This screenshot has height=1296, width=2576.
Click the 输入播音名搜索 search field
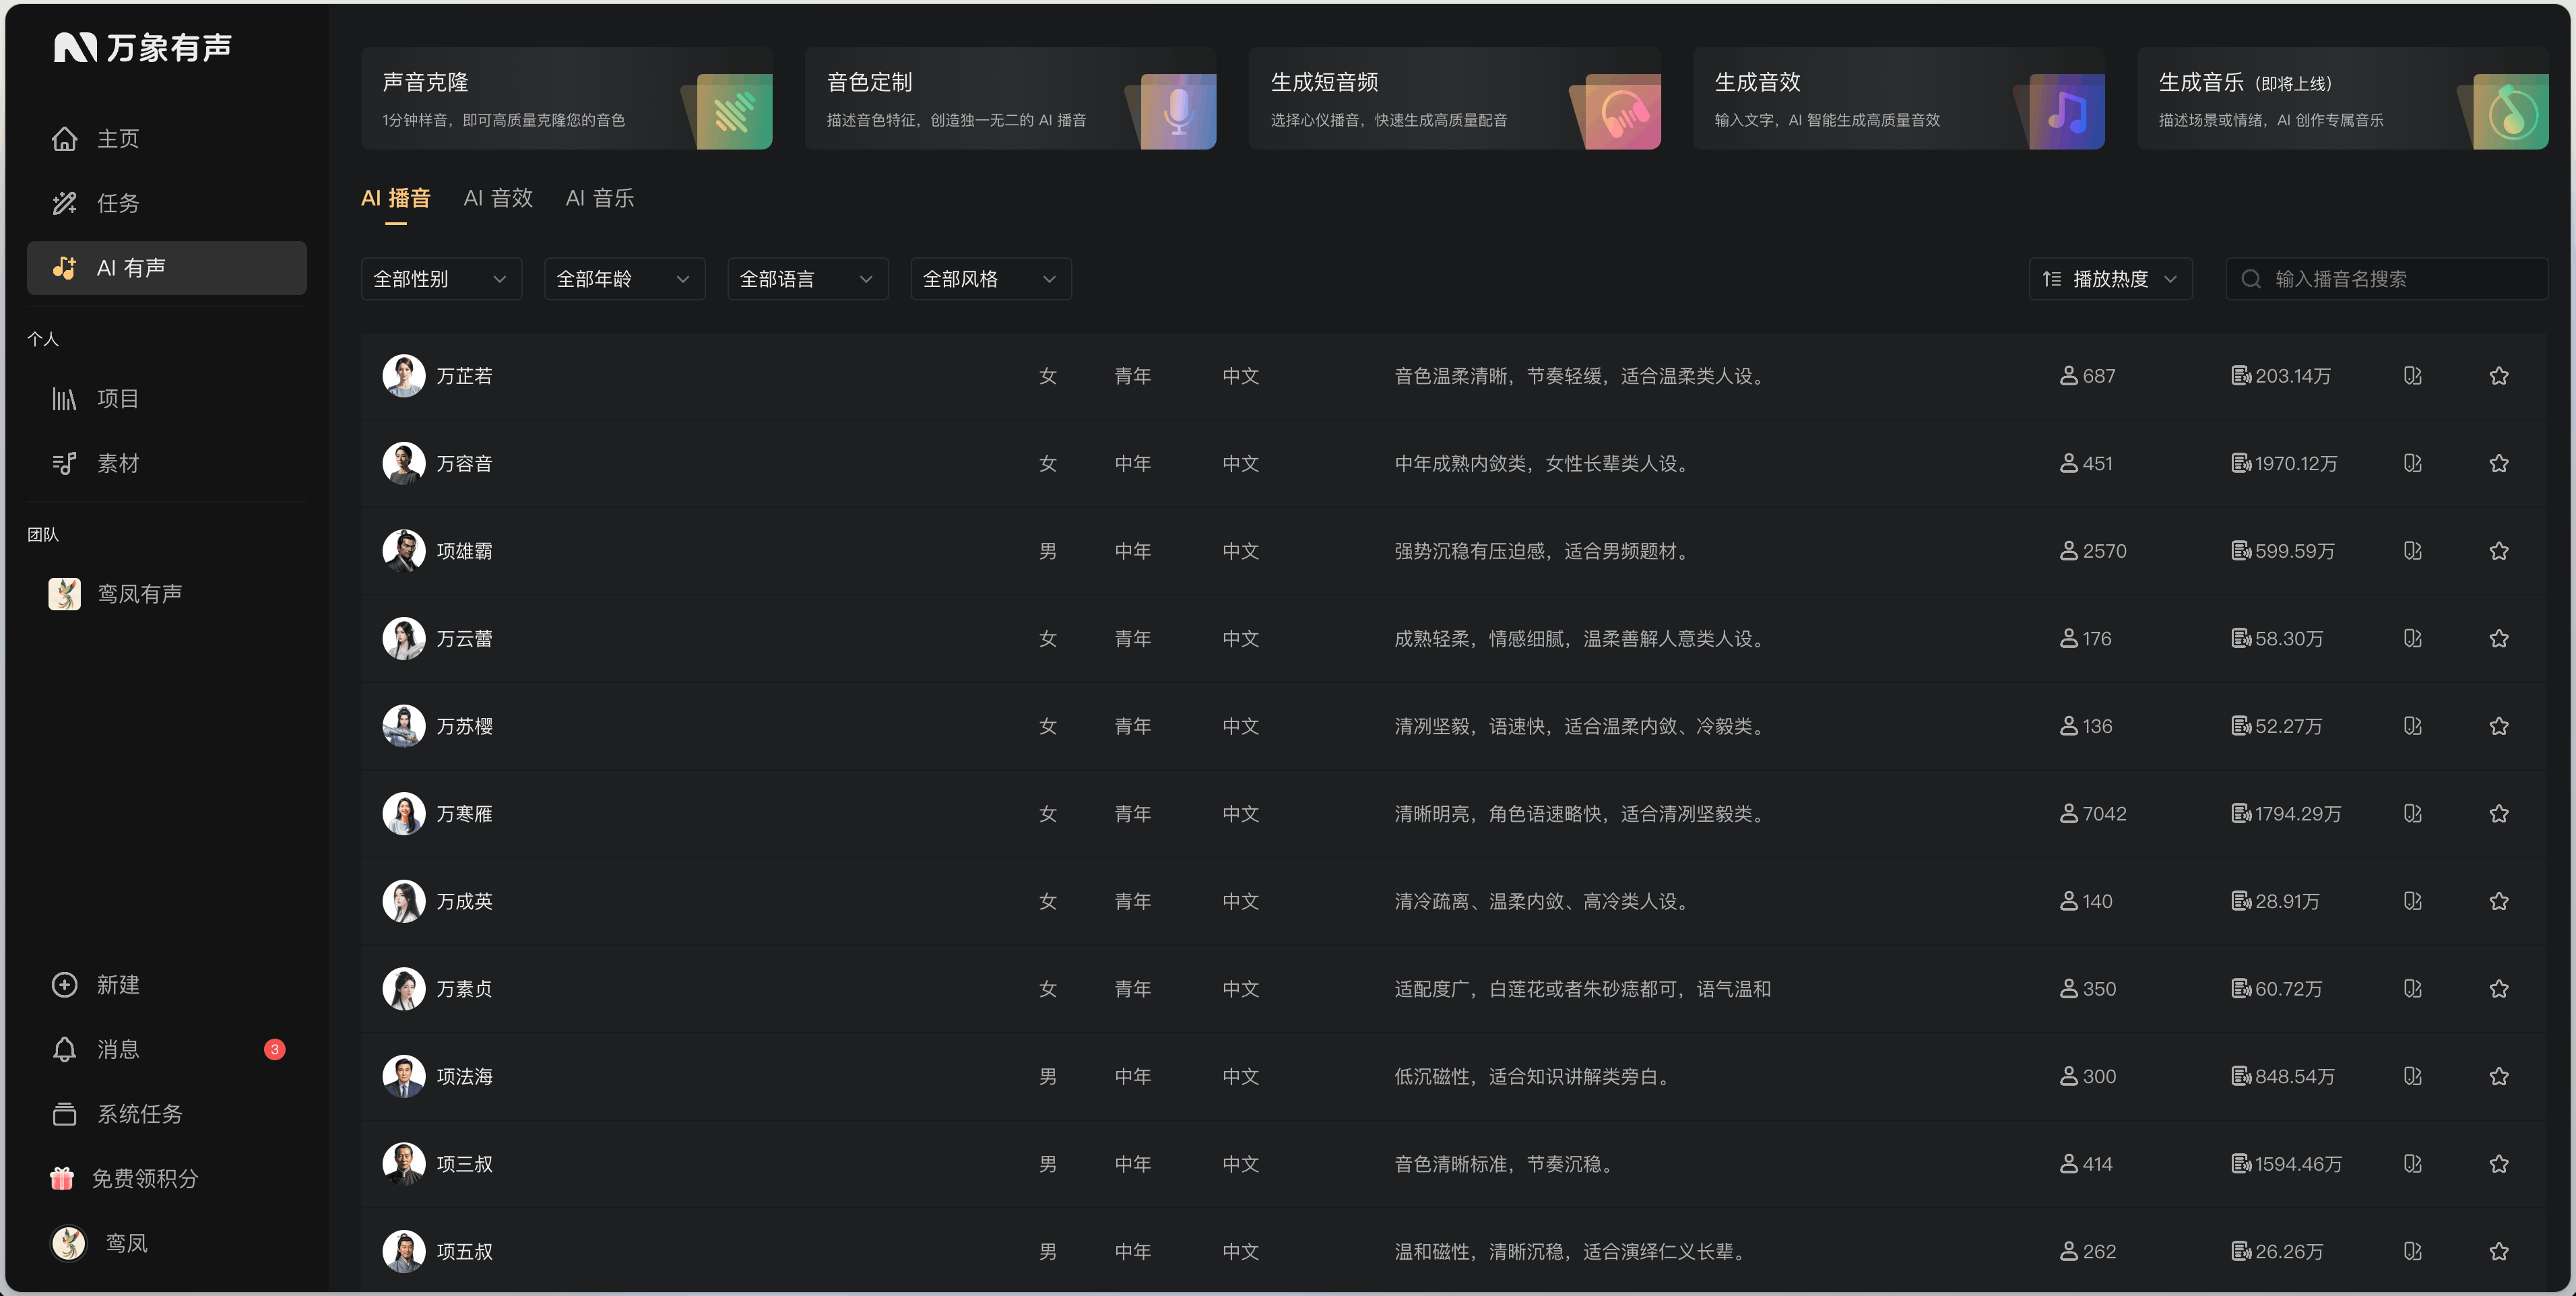tap(2386, 279)
